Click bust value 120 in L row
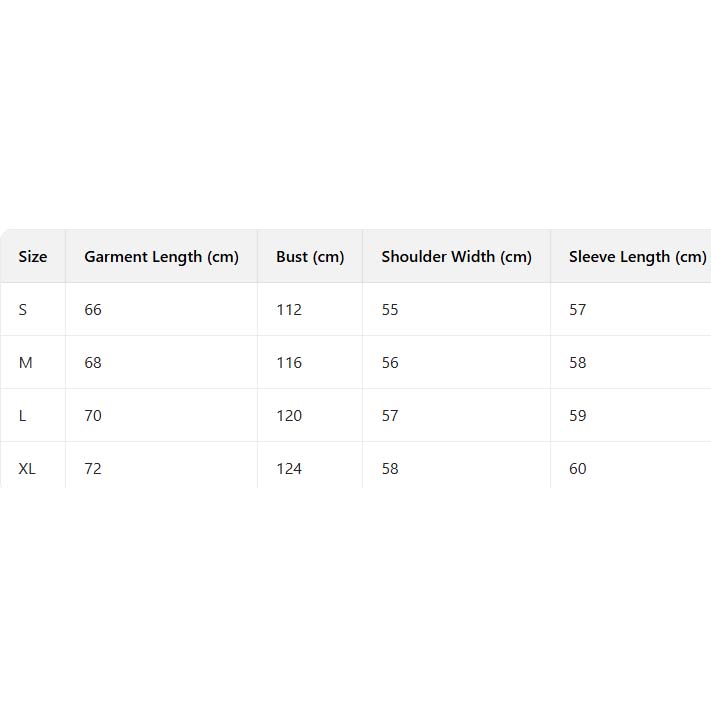 click(x=289, y=416)
